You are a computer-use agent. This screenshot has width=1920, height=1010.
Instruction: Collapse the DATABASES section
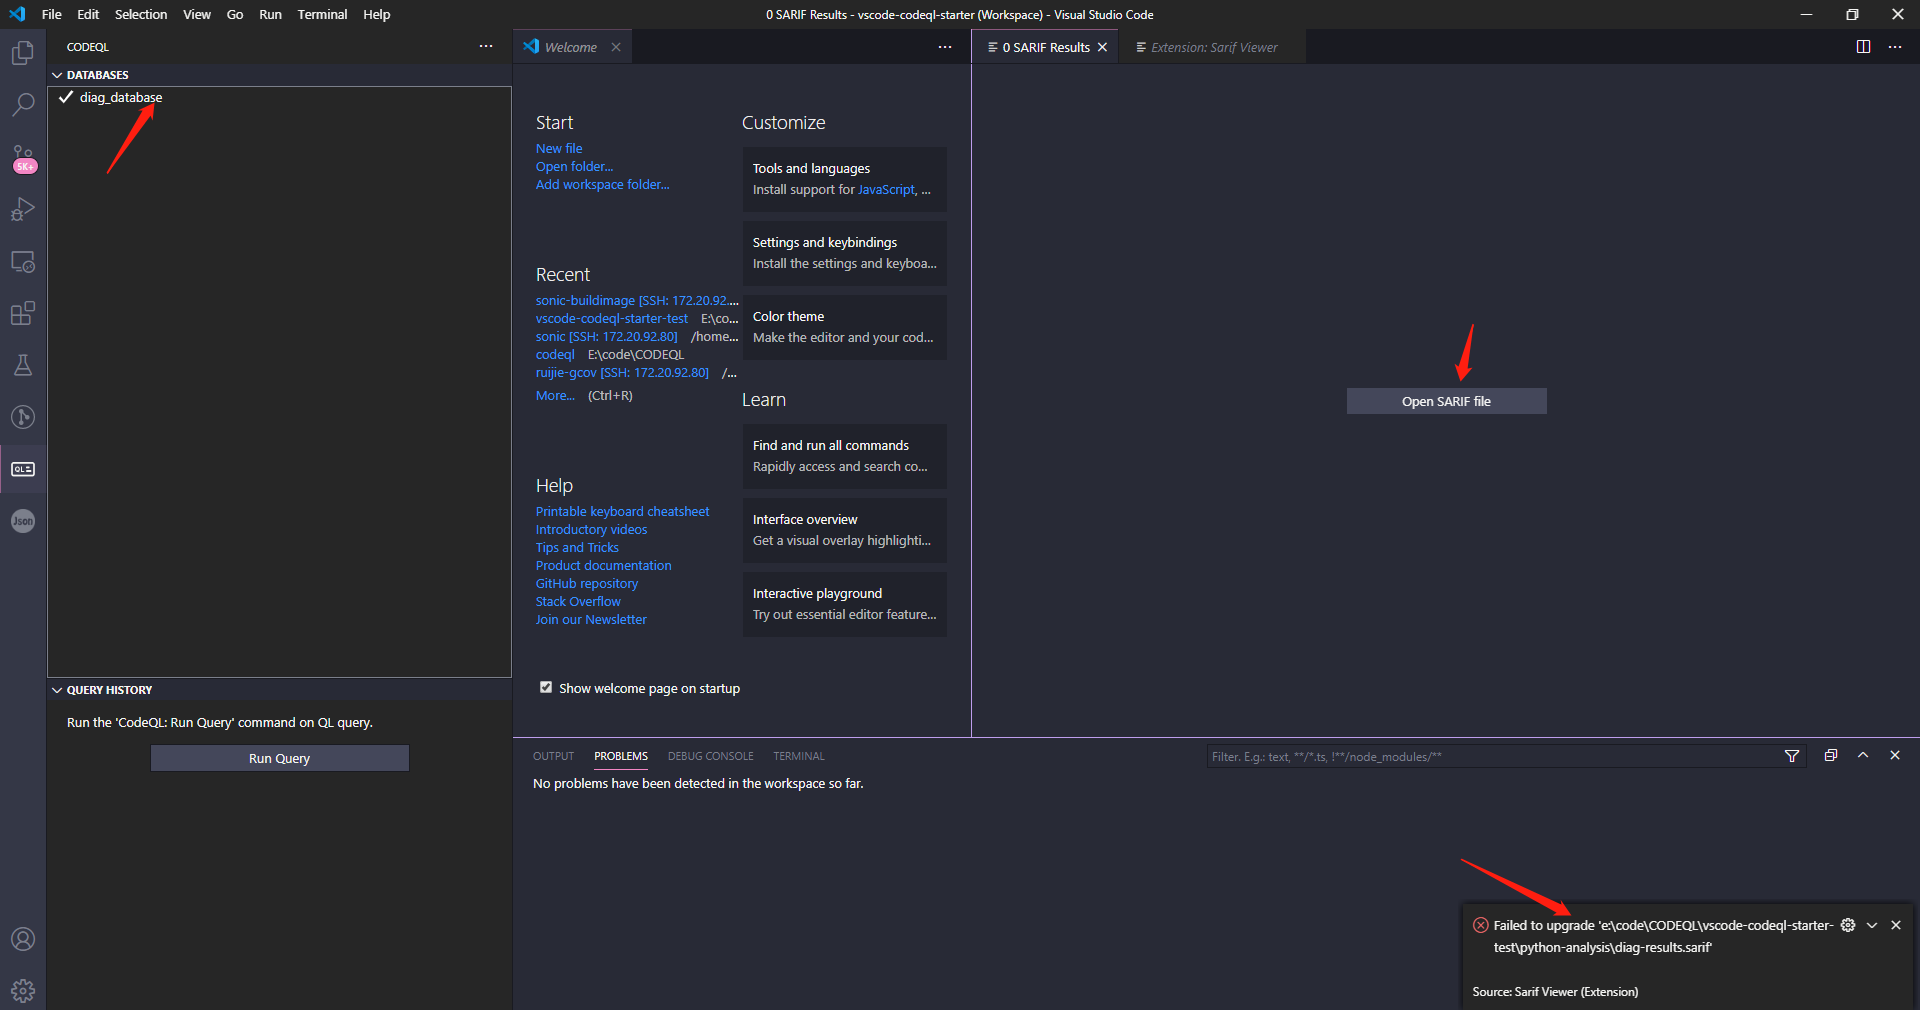pyautogui.click(x=57, y=74)
